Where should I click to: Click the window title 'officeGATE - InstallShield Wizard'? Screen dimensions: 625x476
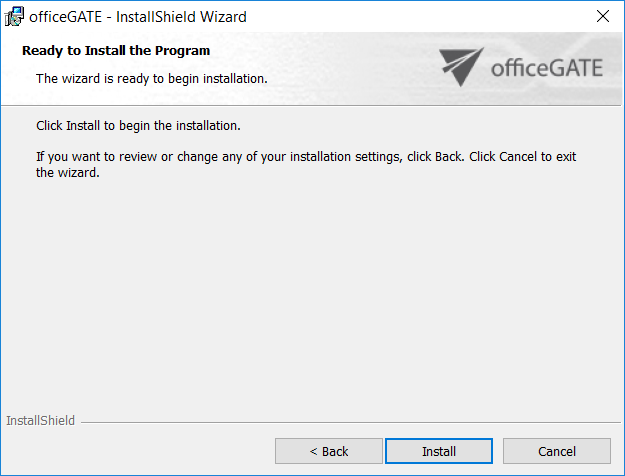(x=138, y=16)
